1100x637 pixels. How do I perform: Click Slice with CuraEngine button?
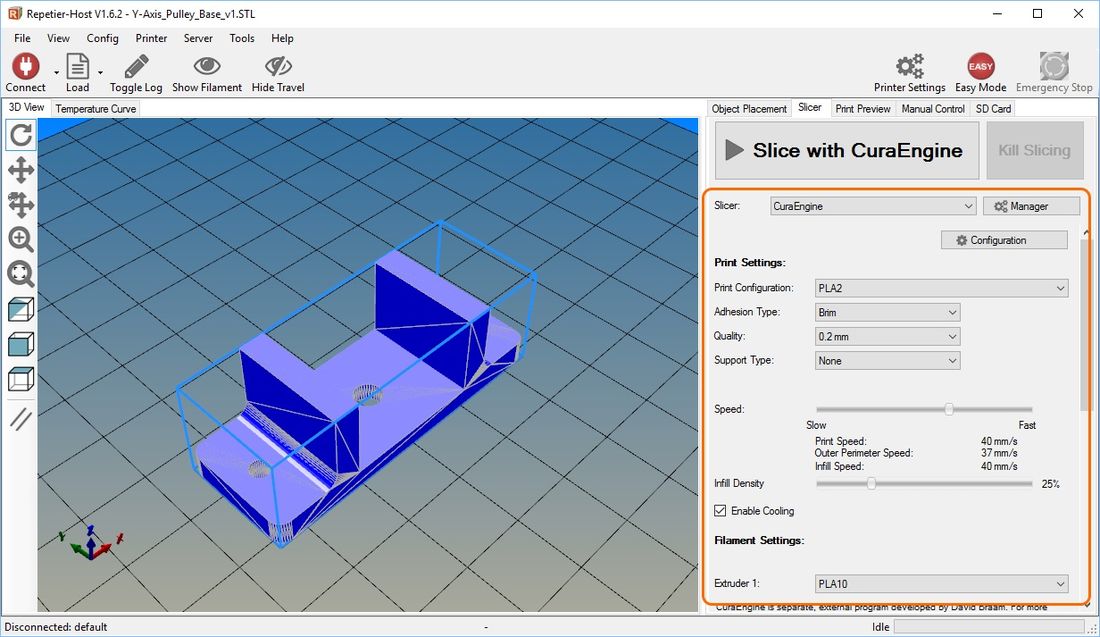(x=847, y=150)
